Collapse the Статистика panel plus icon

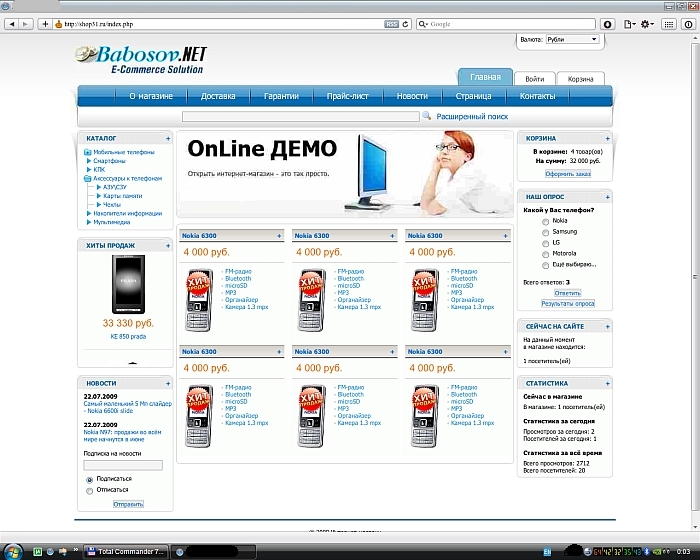[608, 384]
